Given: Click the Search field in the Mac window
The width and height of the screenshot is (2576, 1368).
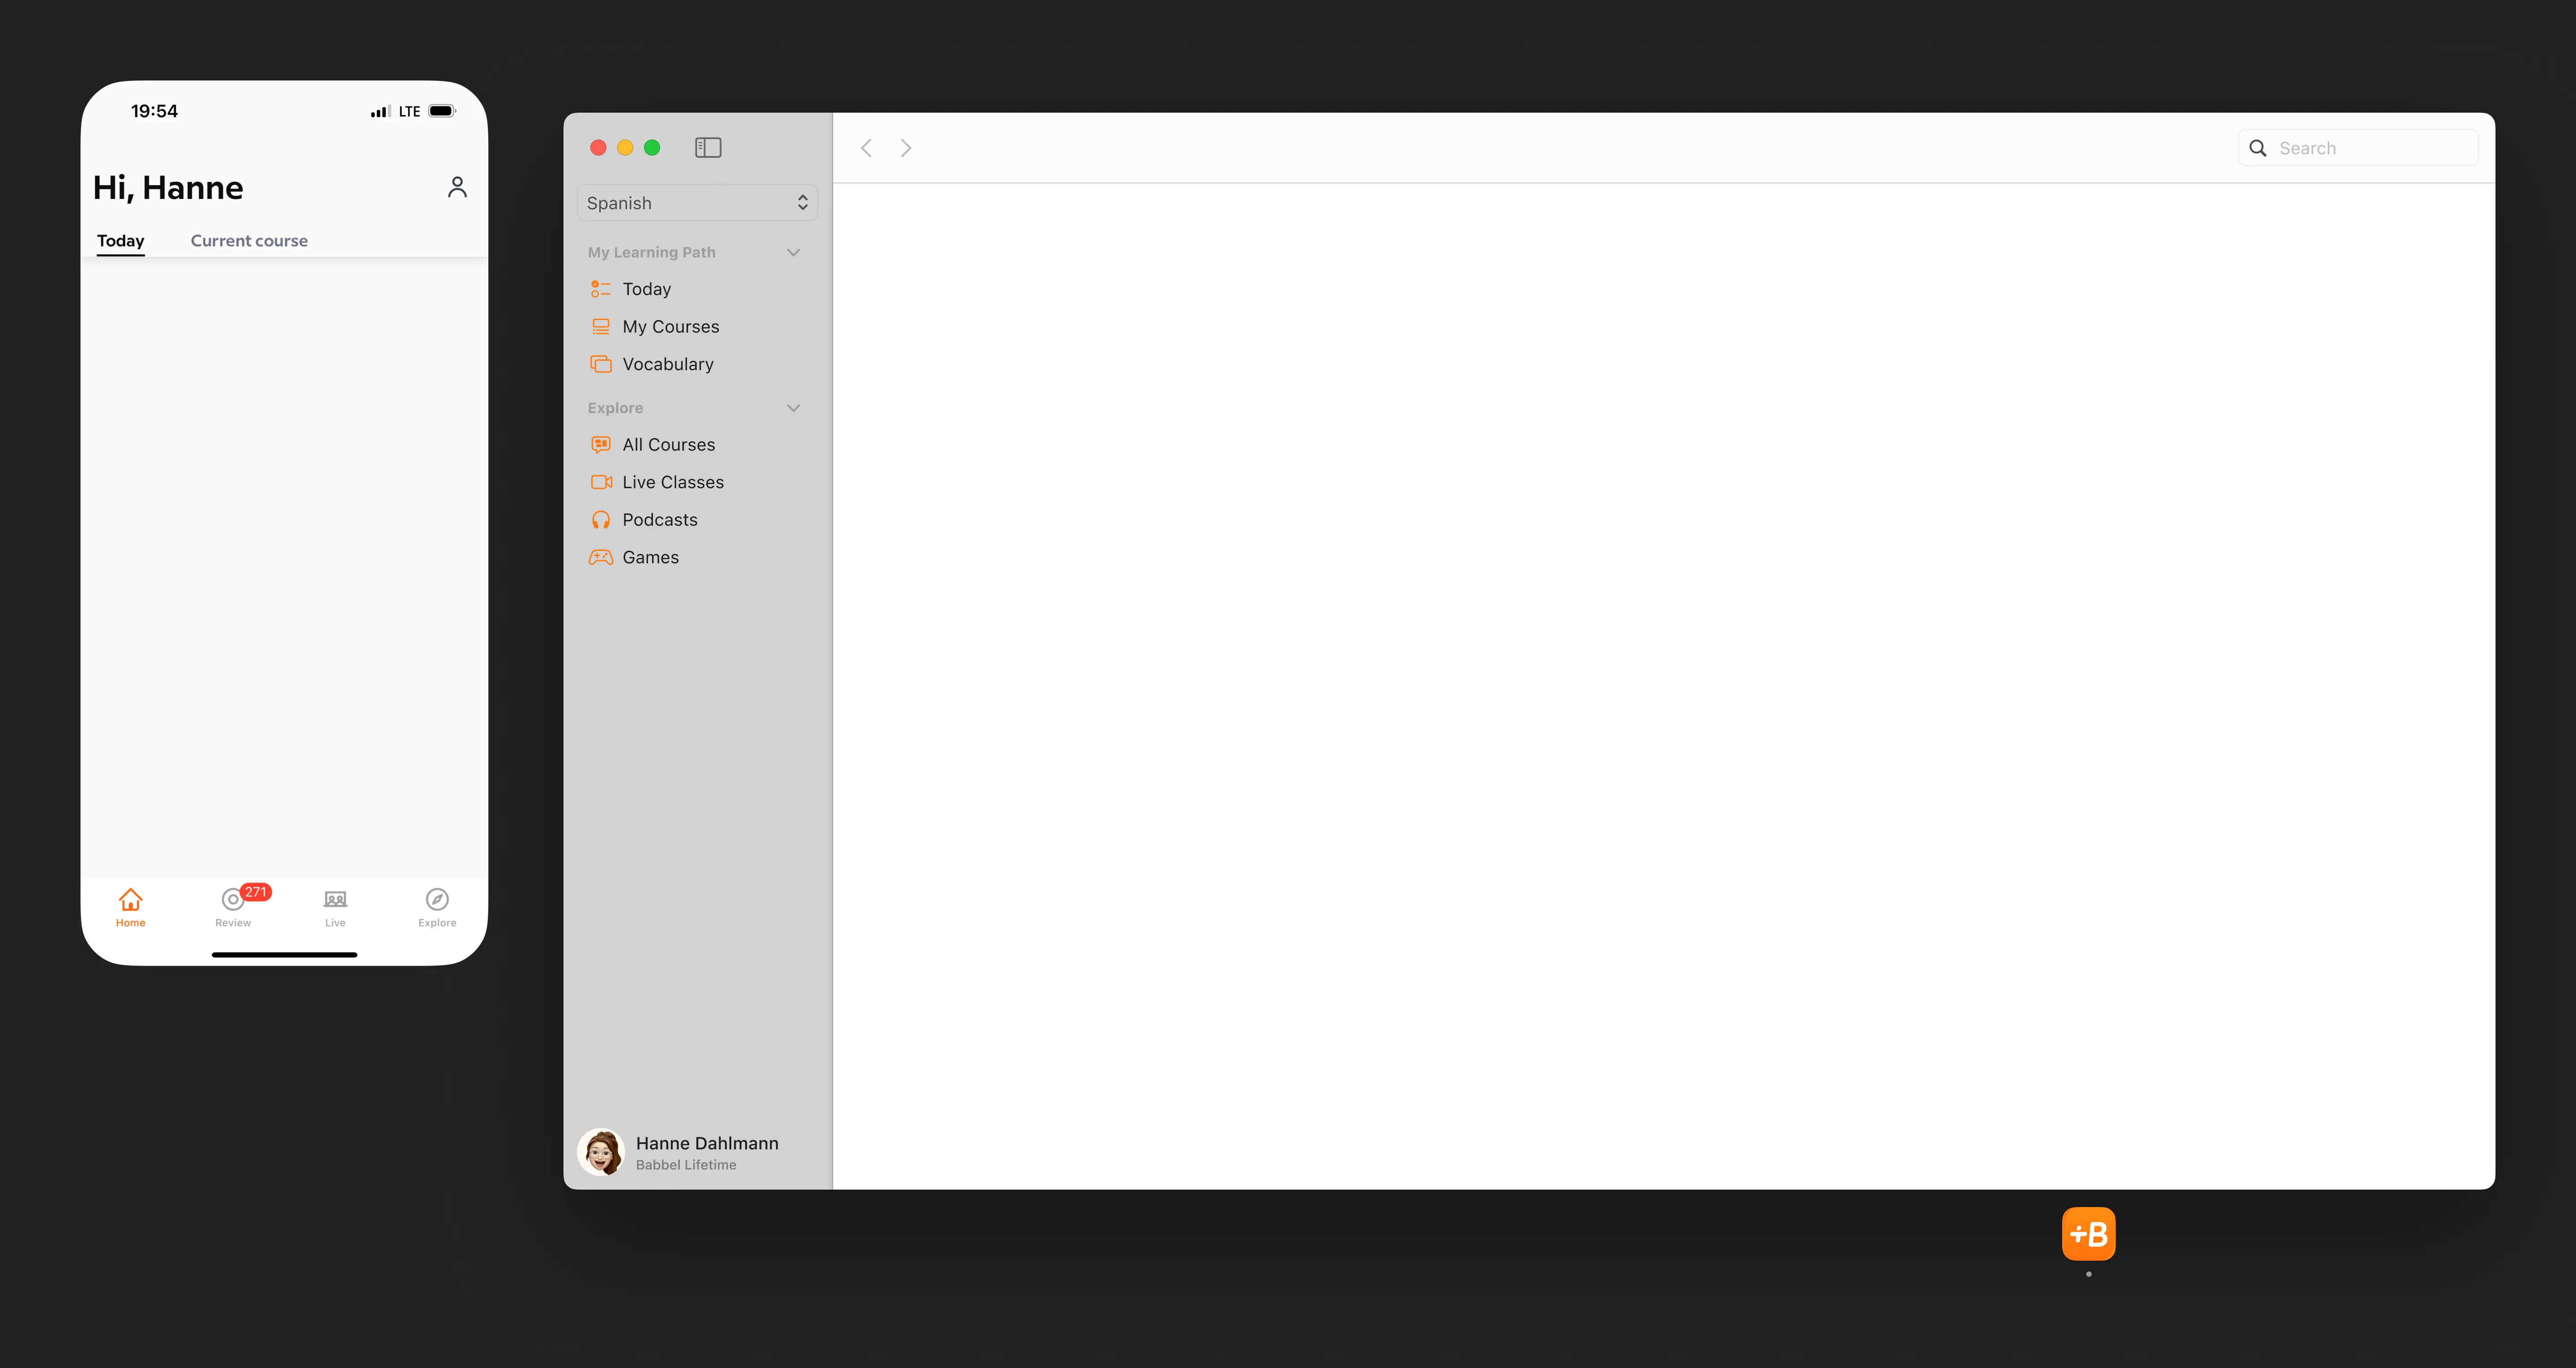Looking at the screenshot, I should coord(2358,148).
